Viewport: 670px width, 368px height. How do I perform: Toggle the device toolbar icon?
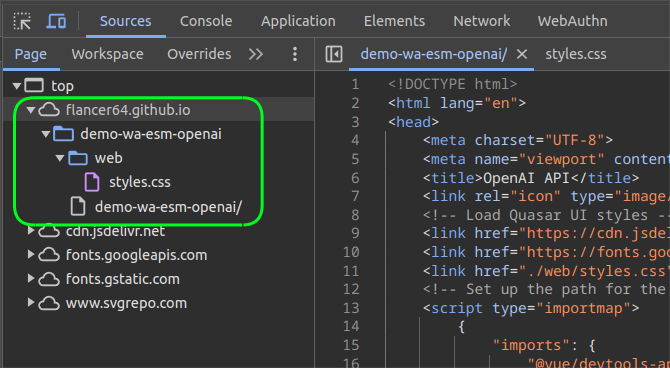[x=56, y=21]
